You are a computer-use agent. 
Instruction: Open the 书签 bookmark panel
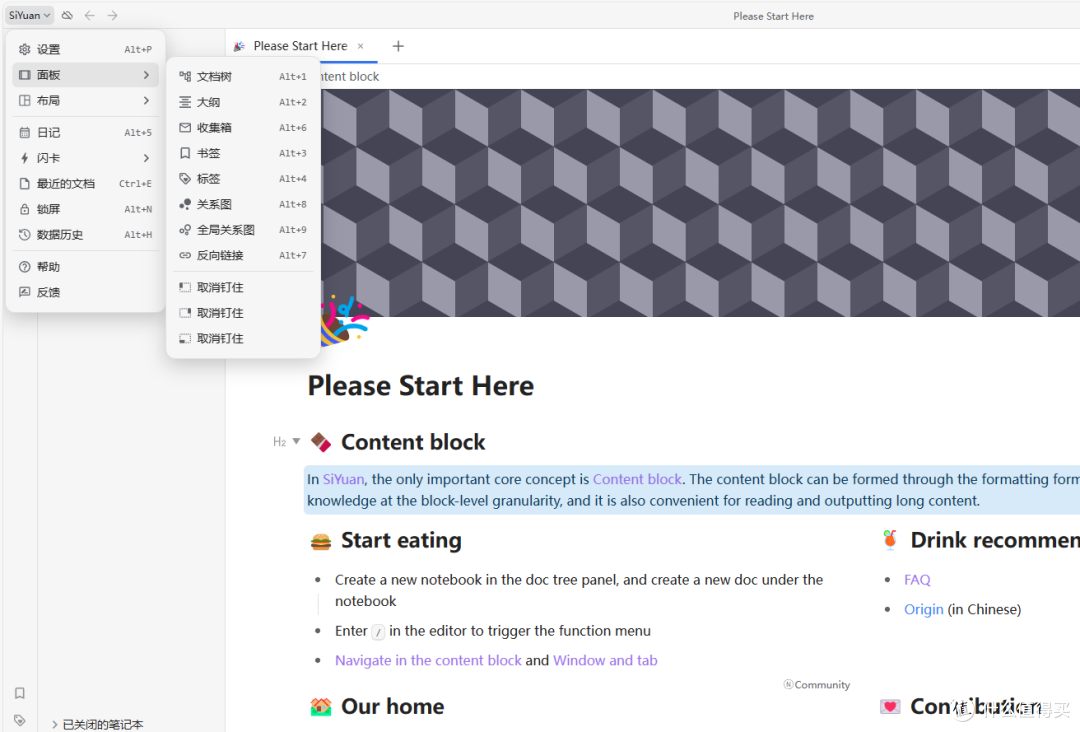pyautogui.click(x=243, y=153)
